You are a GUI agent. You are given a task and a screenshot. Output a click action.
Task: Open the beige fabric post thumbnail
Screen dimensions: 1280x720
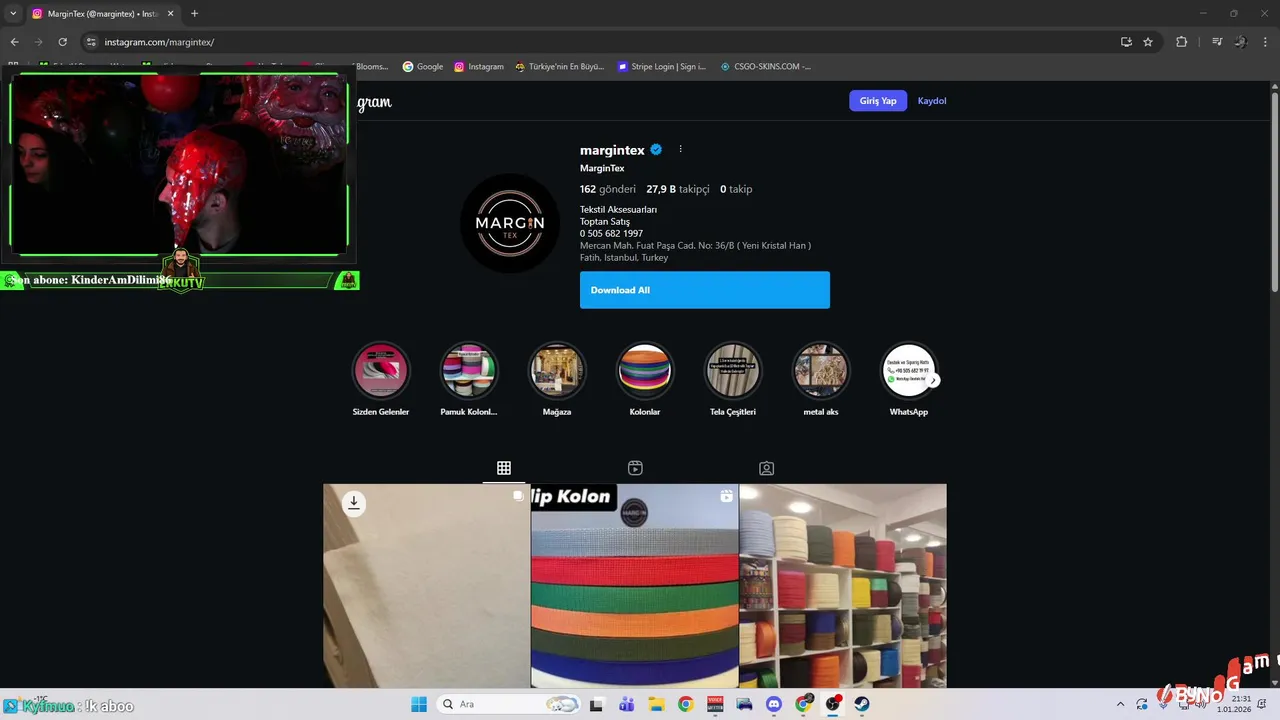[426, 586]
